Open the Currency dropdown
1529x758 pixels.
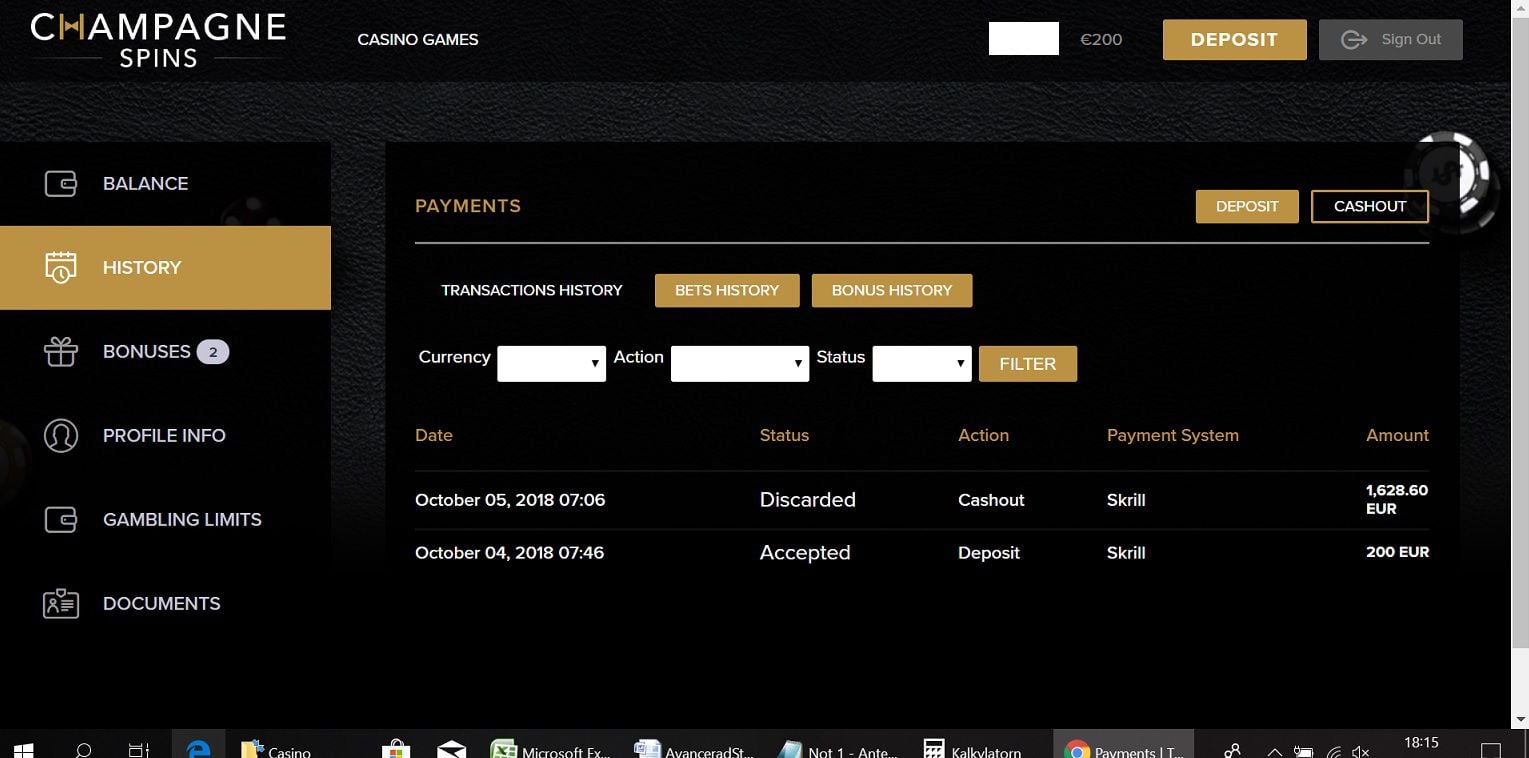click(x=552, y=364)
